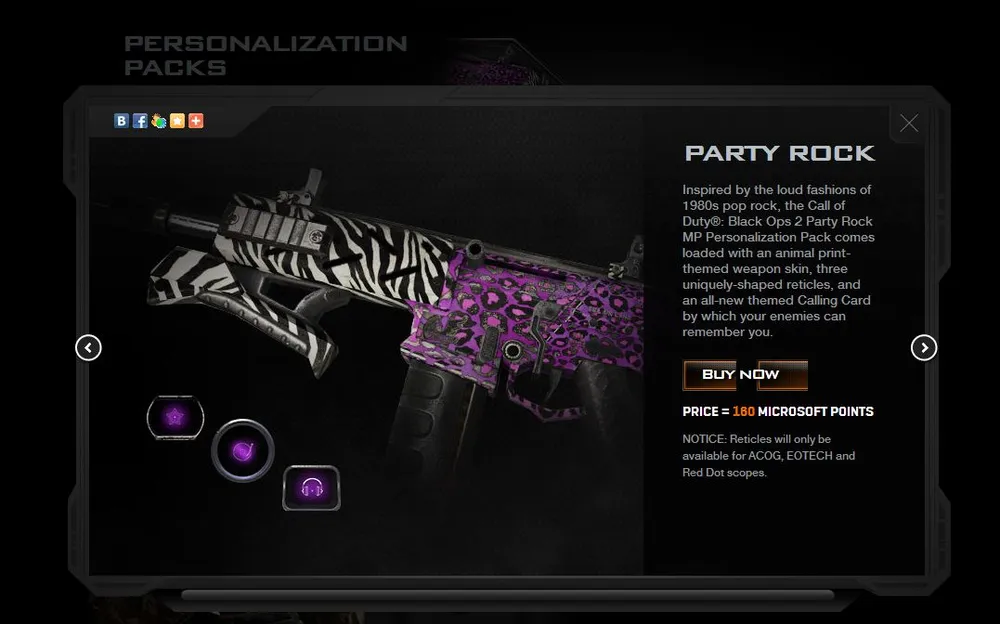Click the horizontal scrollbar below the panel
This screenshot has width=1000, height=624.
coord(508,595)
